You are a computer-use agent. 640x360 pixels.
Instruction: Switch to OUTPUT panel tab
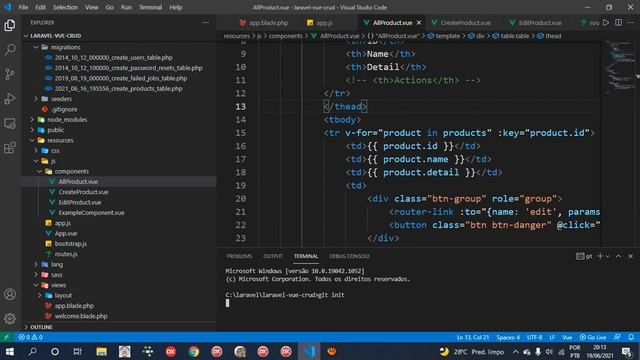pyautogui.click(x=273, y=256)
